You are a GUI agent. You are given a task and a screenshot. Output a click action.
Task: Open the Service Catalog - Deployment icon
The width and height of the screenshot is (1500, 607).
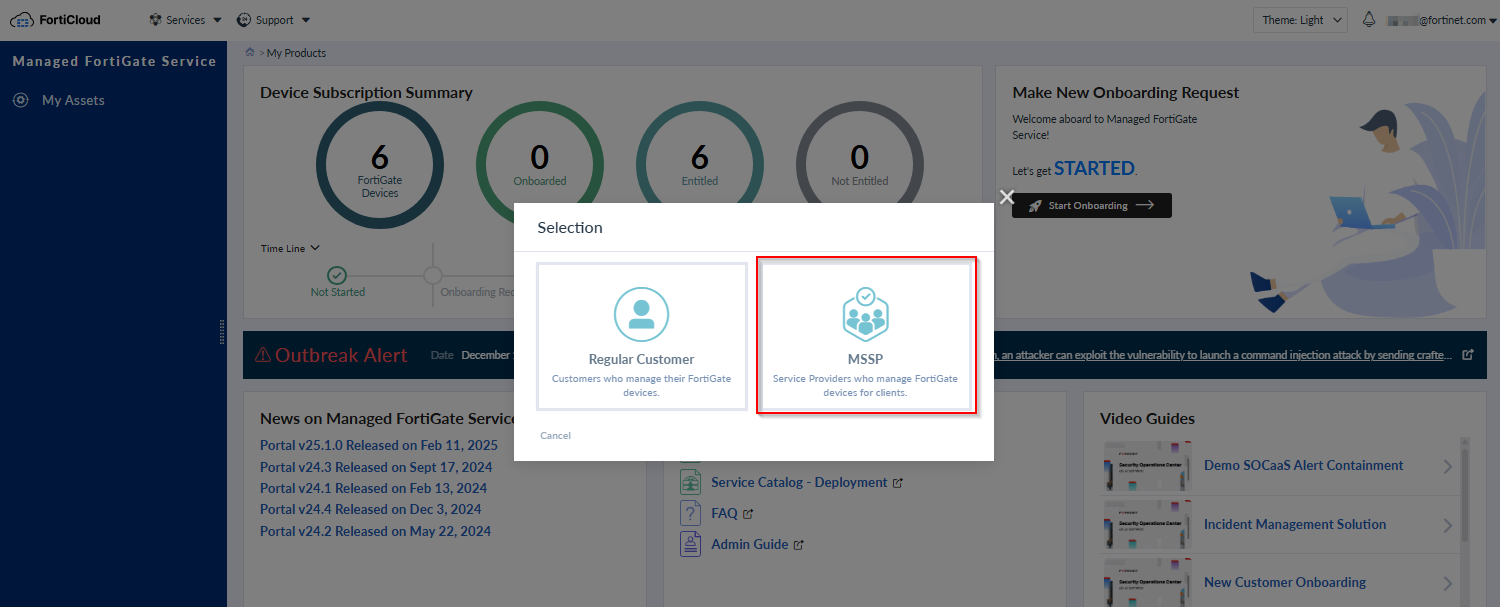pos(691,481)
